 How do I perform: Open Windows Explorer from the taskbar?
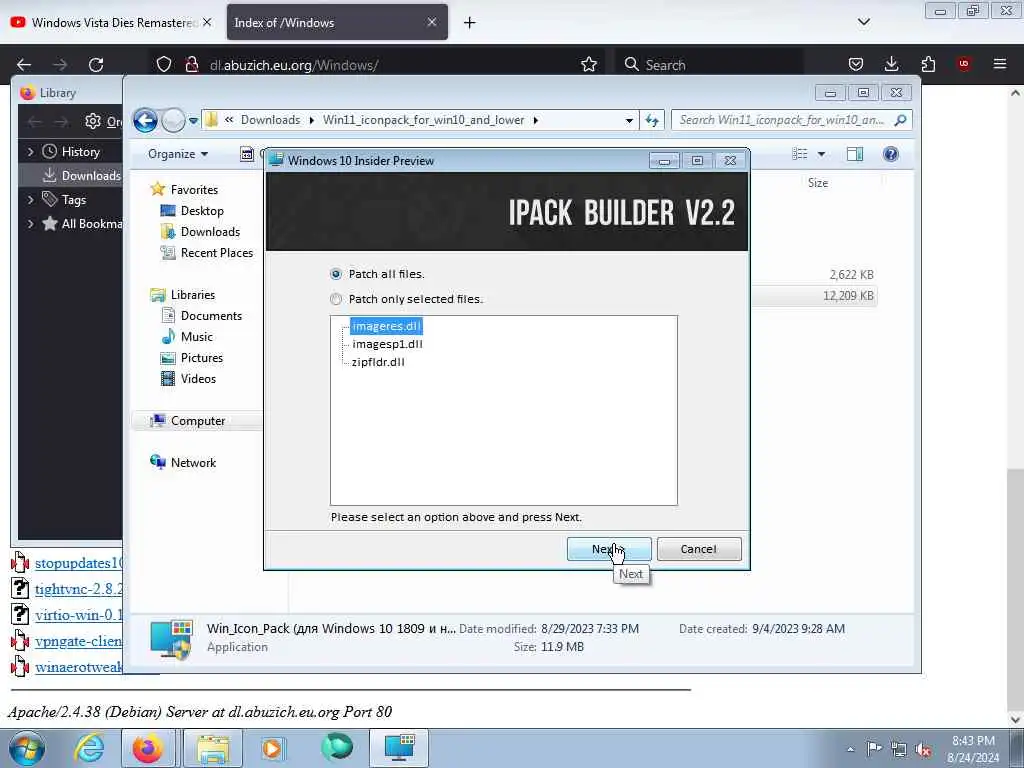click(x=213, y=748)
